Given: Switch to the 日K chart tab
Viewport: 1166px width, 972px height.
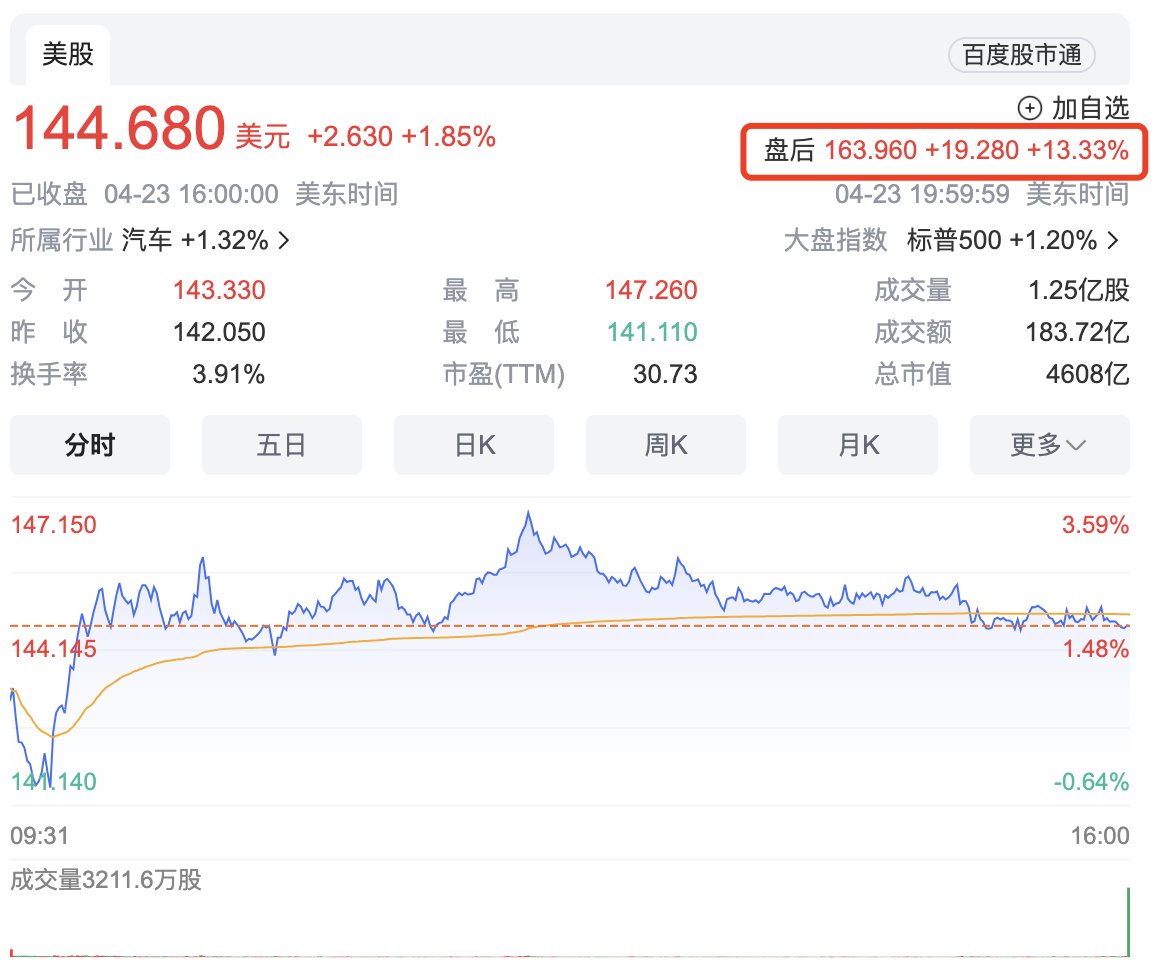Looking at the screenshot, I should (473, 445).
